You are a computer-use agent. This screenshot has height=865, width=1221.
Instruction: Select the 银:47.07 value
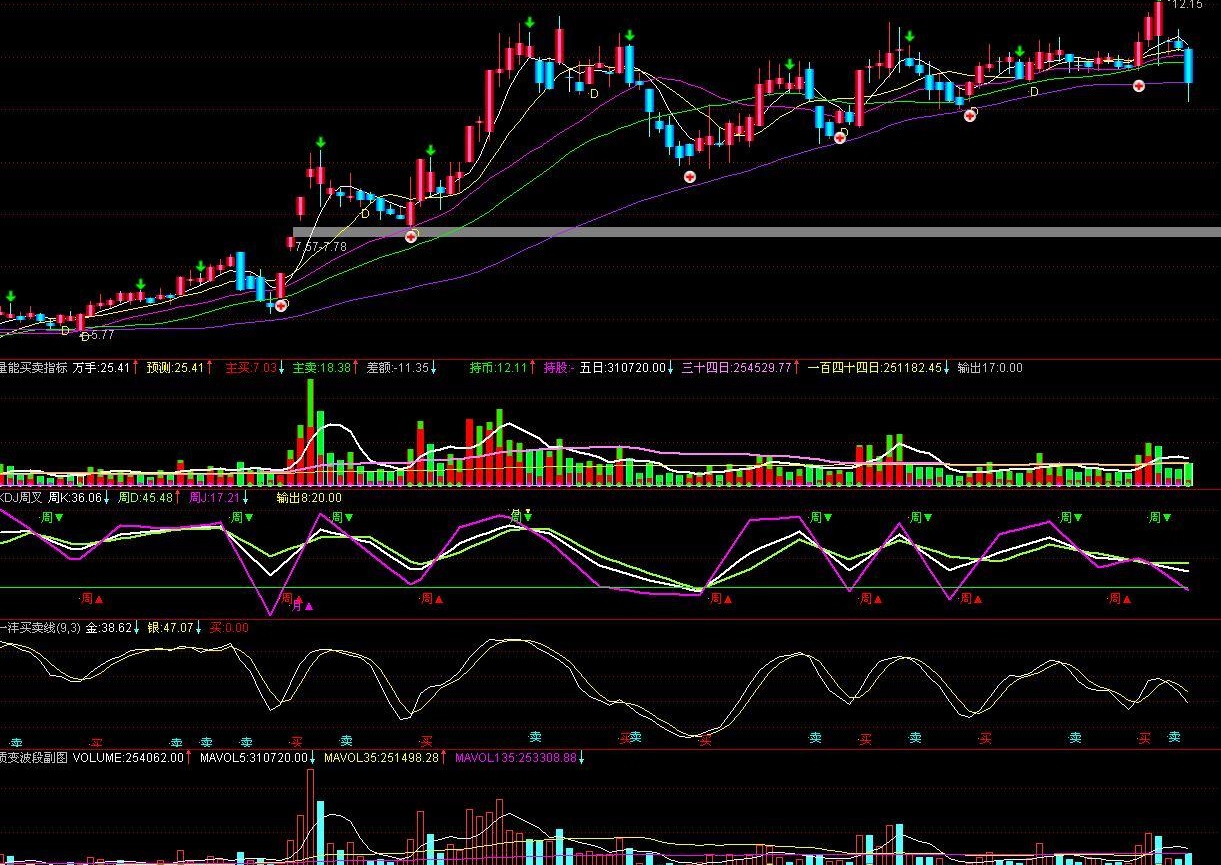coord(171,628)
